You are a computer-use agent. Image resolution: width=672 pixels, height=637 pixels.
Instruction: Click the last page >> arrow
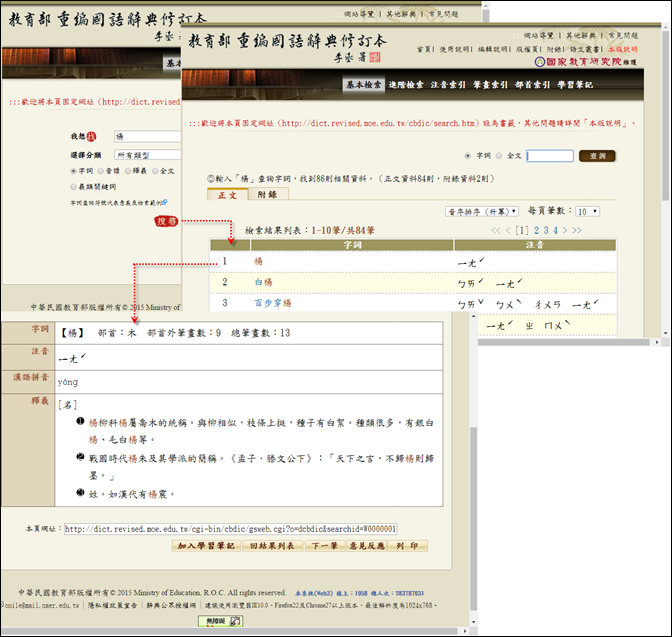[x=577, y=231]
